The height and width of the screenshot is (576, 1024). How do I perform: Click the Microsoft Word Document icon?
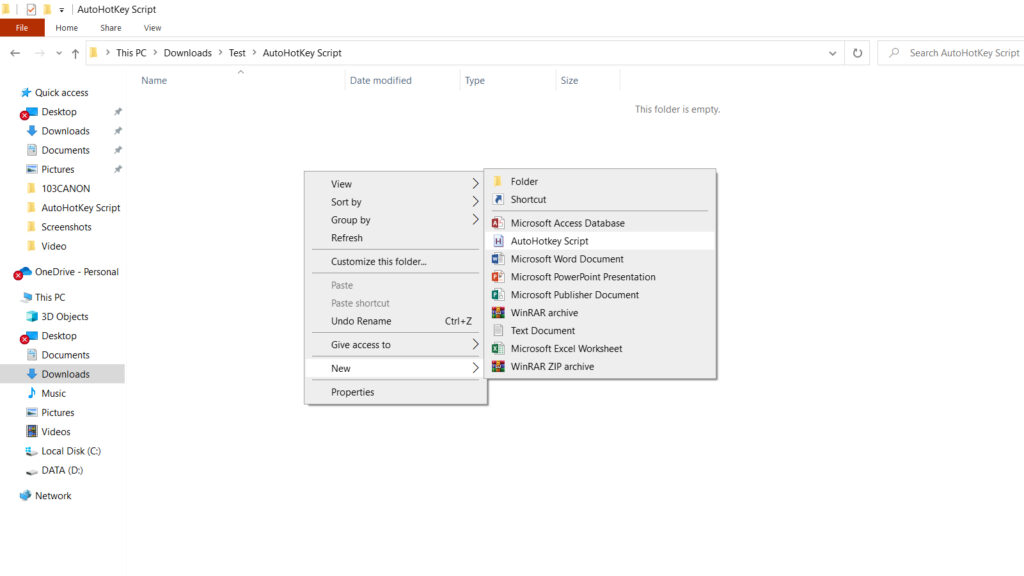(498, 259)
